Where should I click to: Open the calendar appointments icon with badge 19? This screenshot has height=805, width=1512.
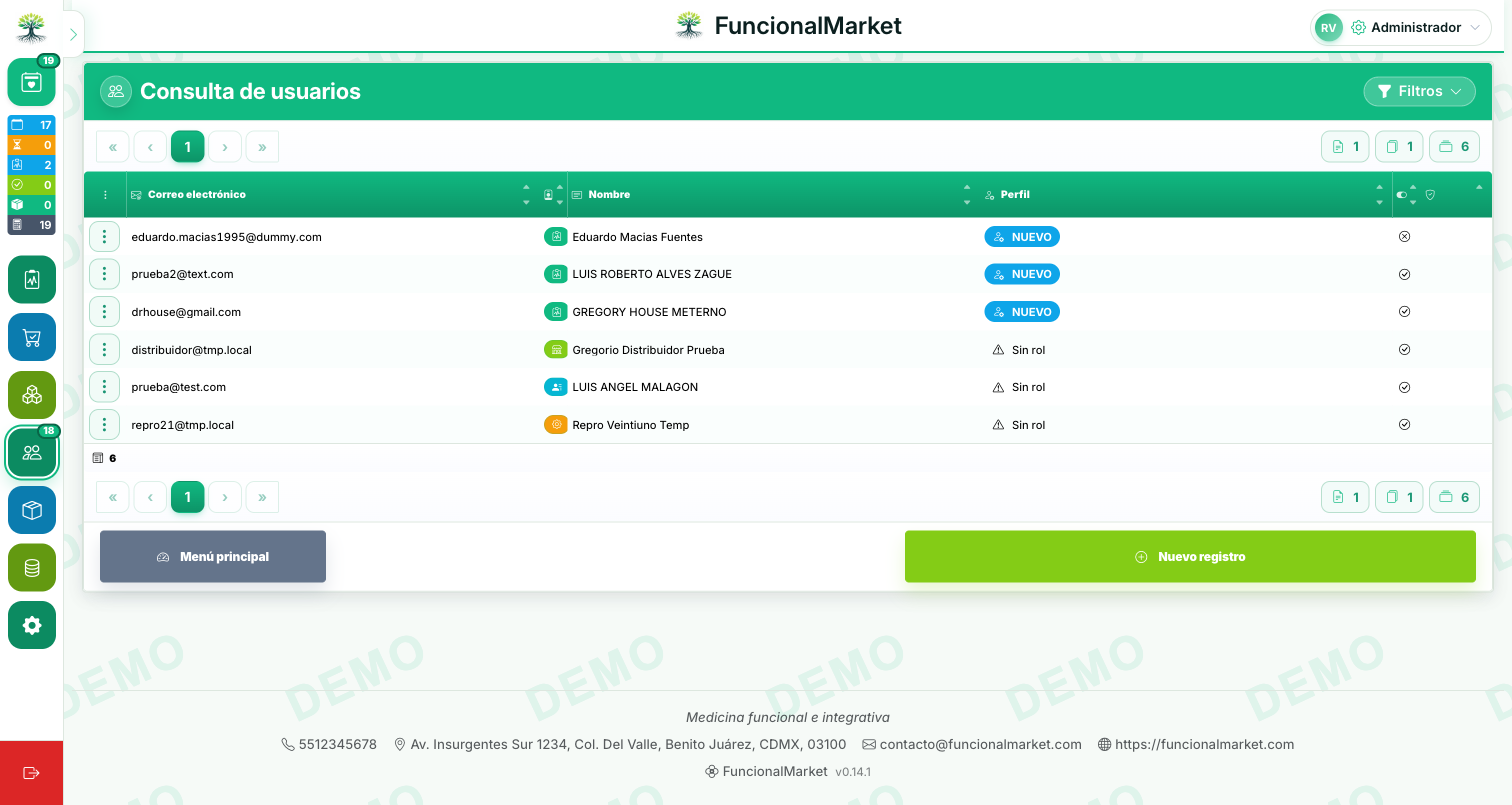pos(31,82)
